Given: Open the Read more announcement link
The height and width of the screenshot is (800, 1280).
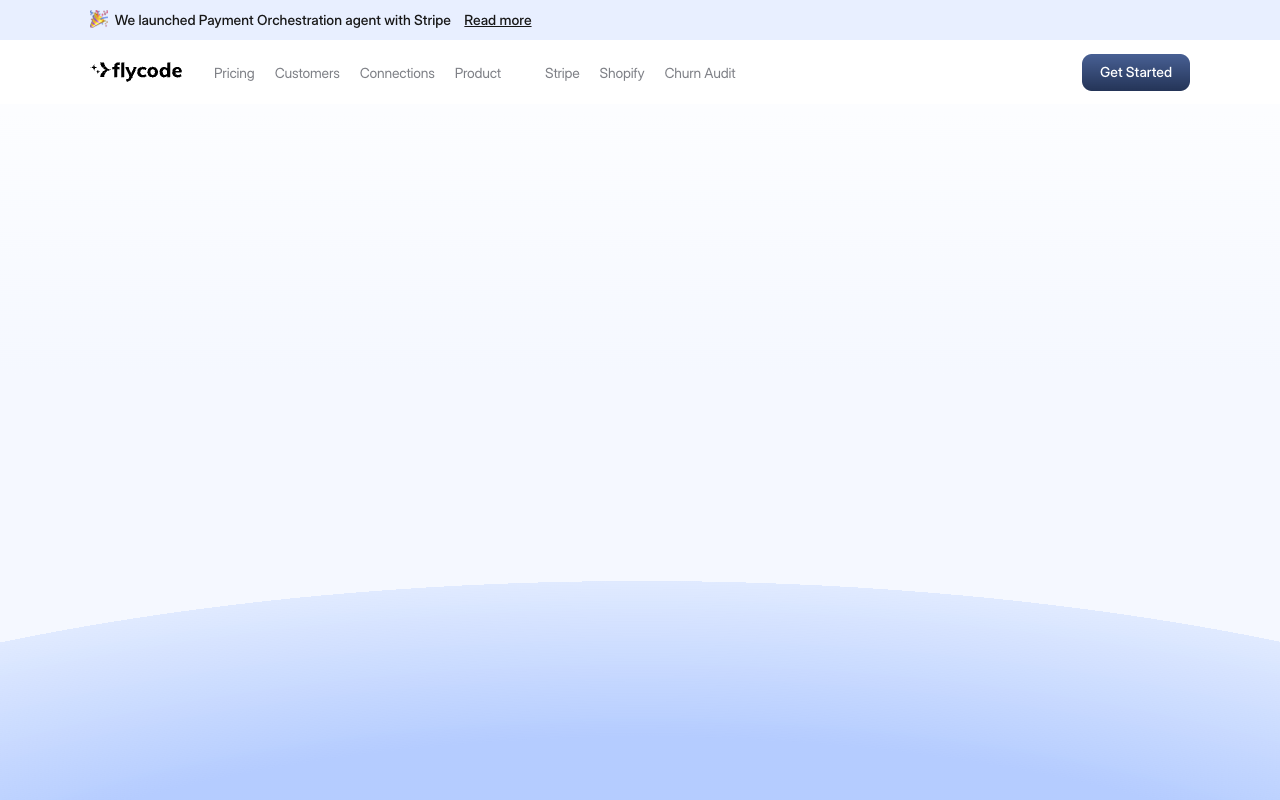Looking at the screenshot, I should [x=497, y=20].
